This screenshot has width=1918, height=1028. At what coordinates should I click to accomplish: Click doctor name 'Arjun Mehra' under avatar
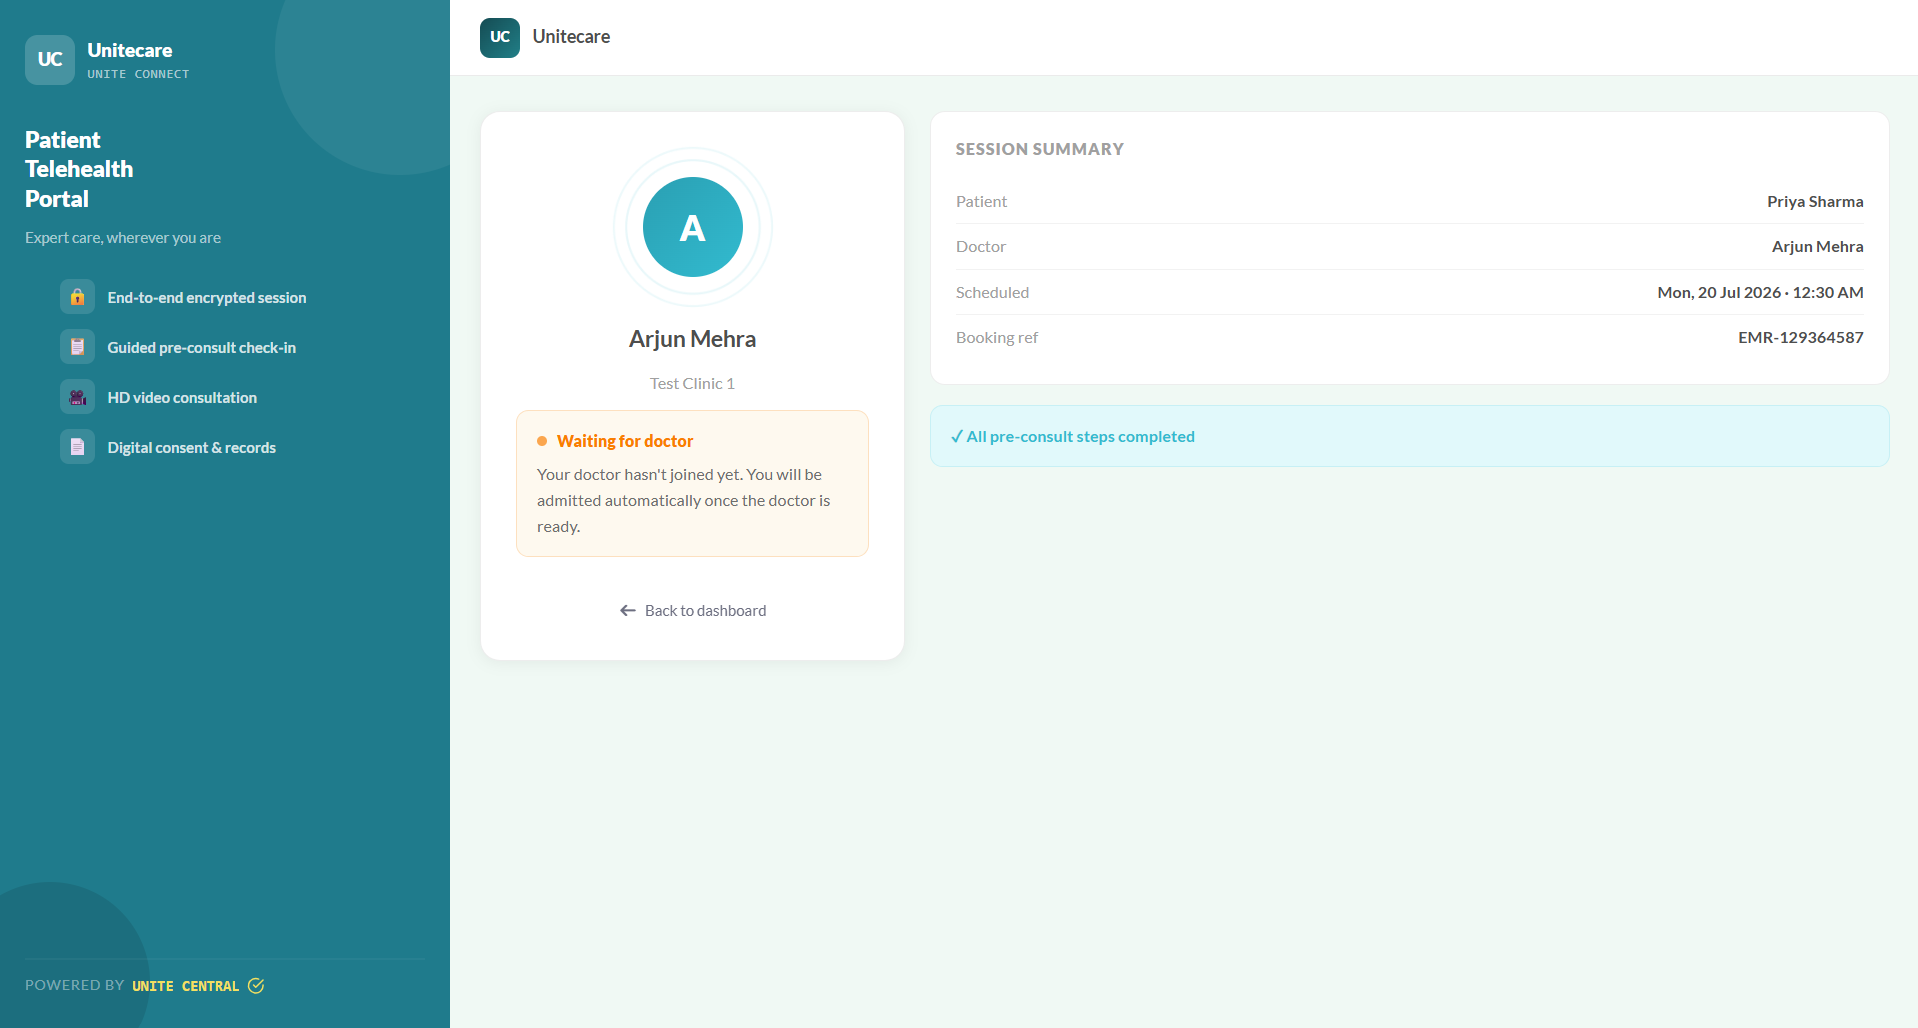coord(693,339)
